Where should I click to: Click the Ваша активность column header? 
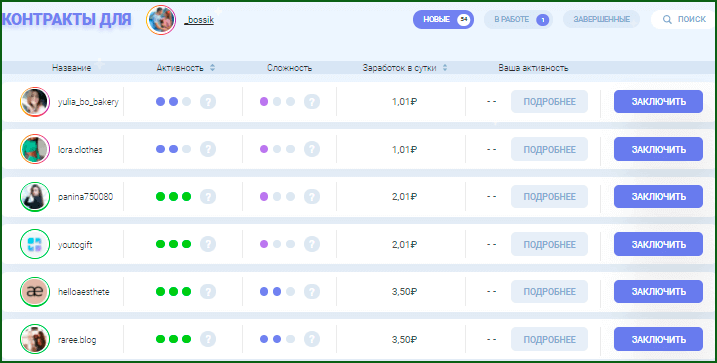pyautogui.click(x=533, y=68)
